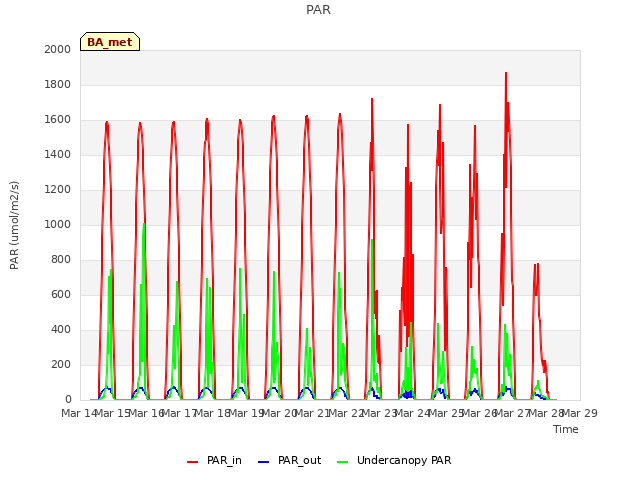The width and height of the screenshot is (640, 480).
Task: Click the 0 y-axis label
Action: tap(68, 400)
